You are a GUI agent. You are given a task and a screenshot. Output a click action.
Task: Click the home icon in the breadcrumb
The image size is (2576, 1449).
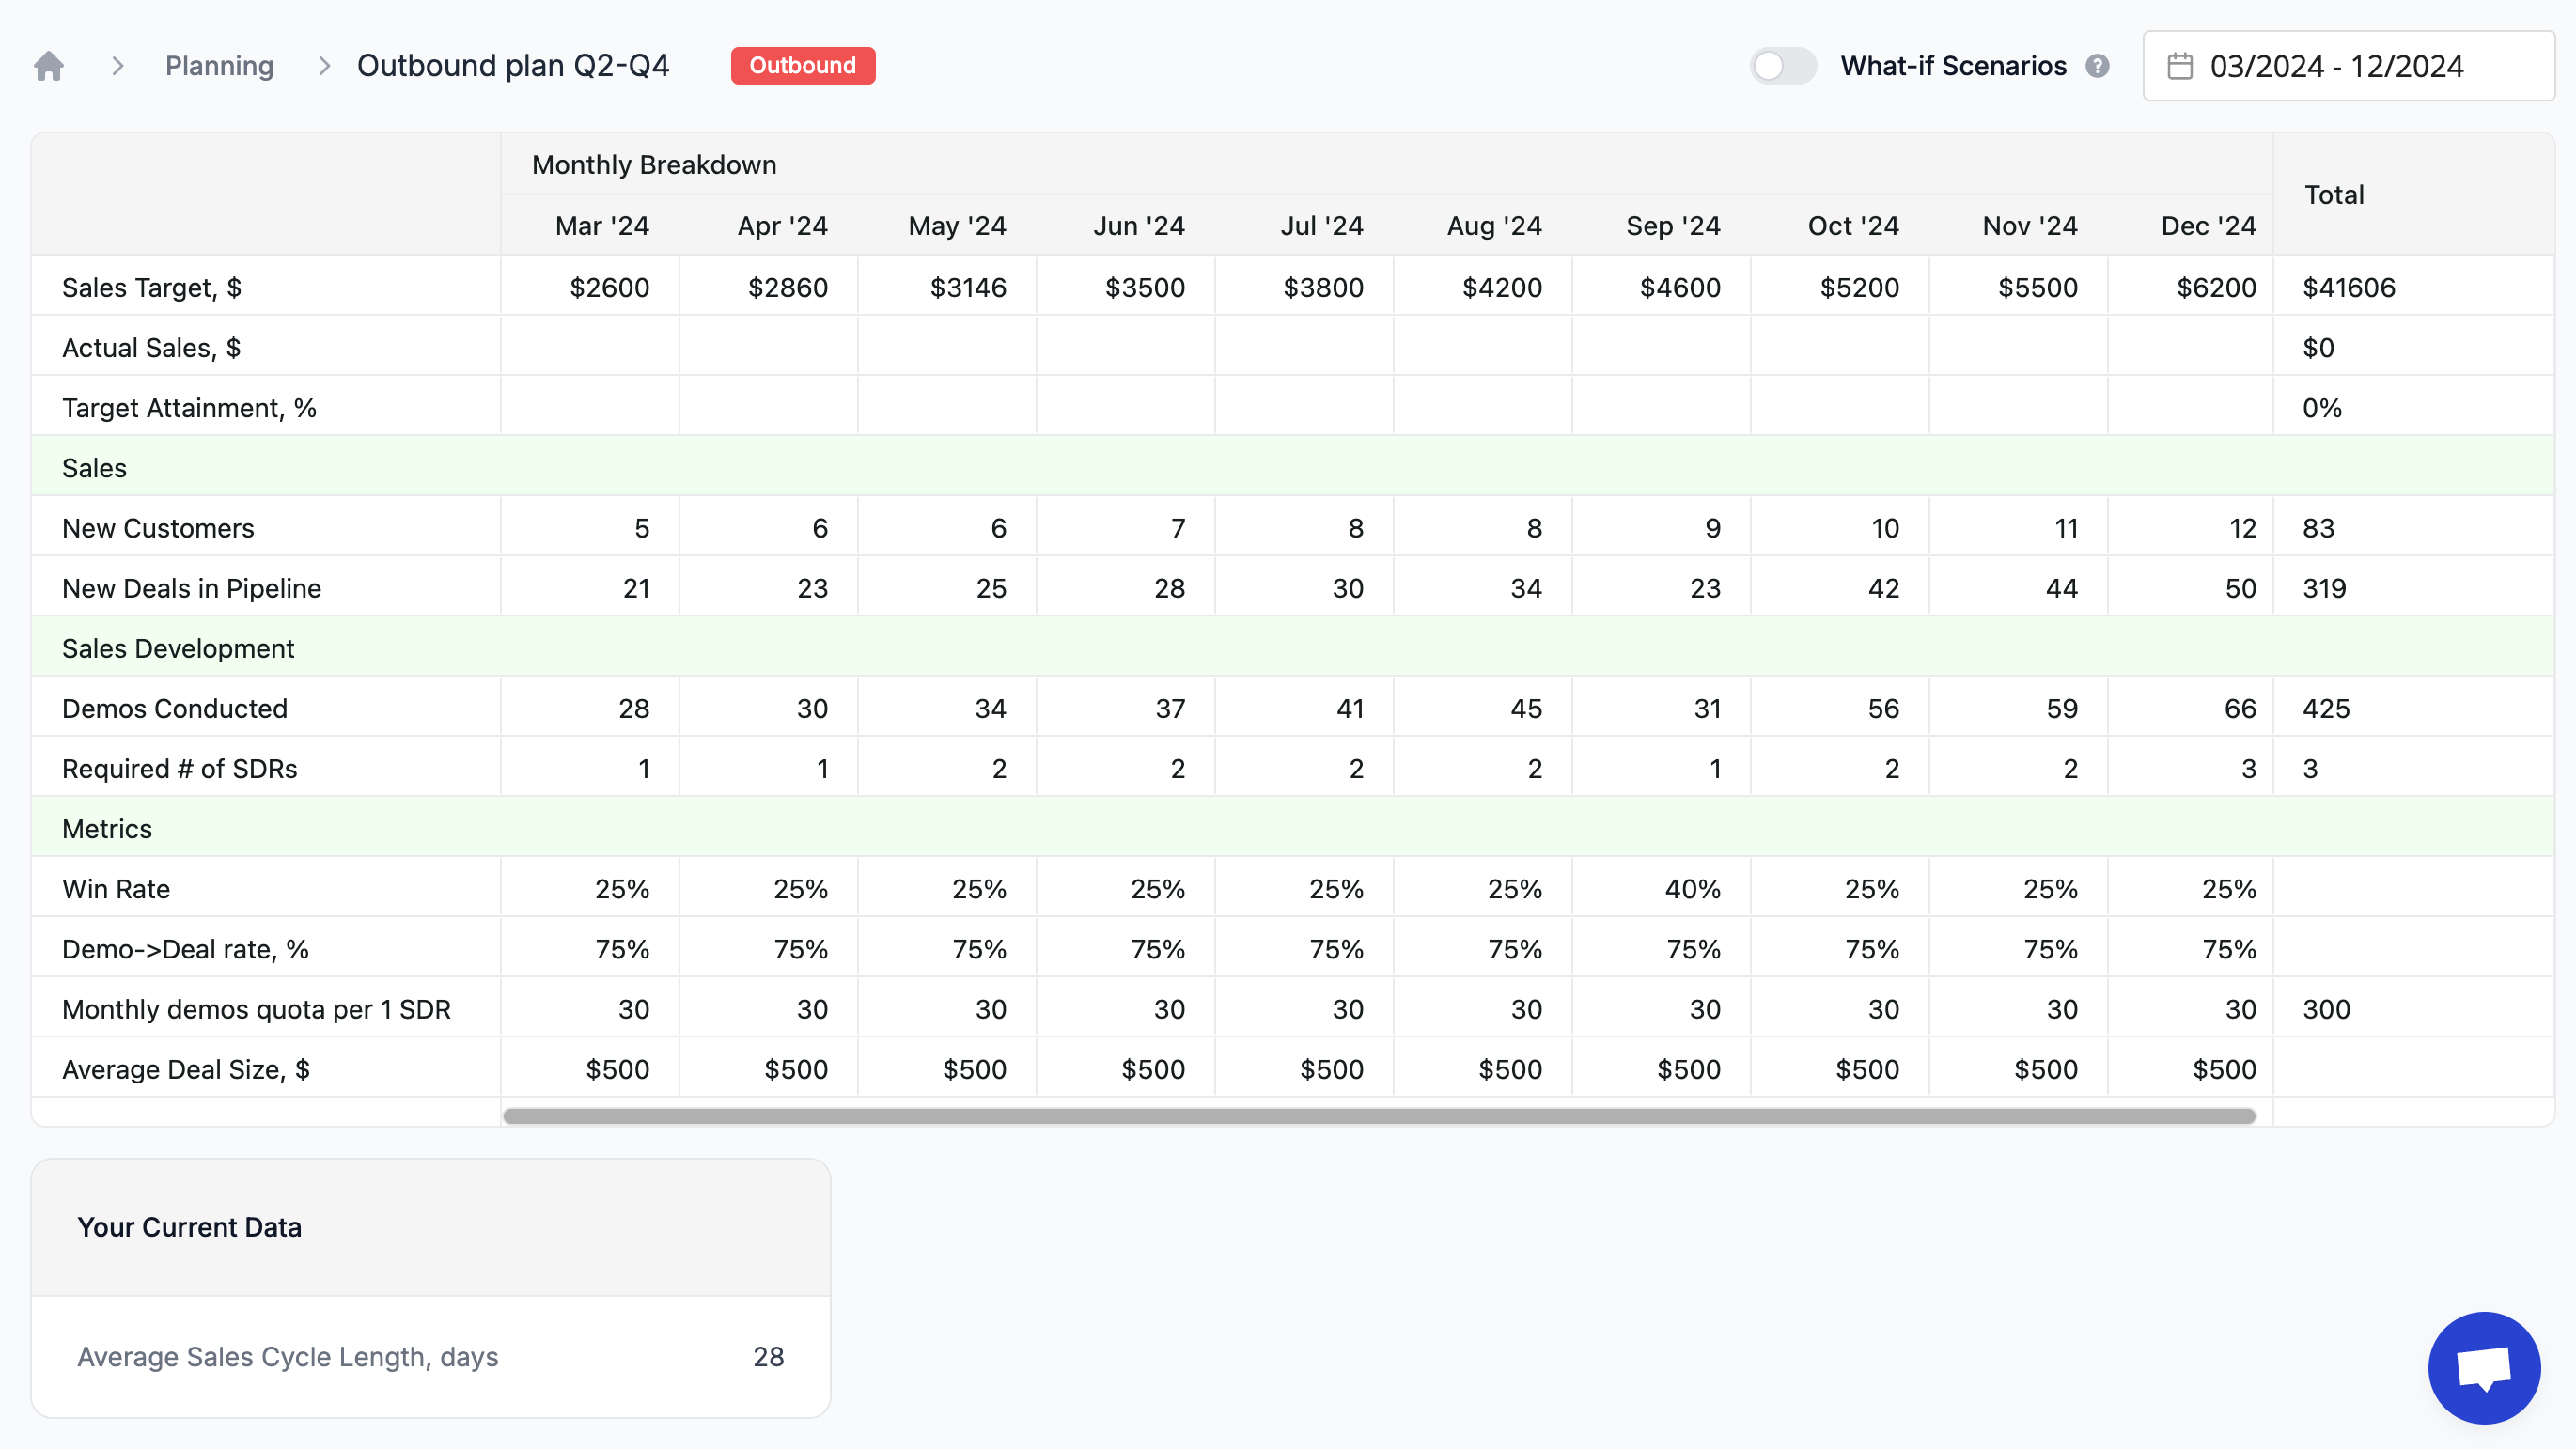(47, 65)
